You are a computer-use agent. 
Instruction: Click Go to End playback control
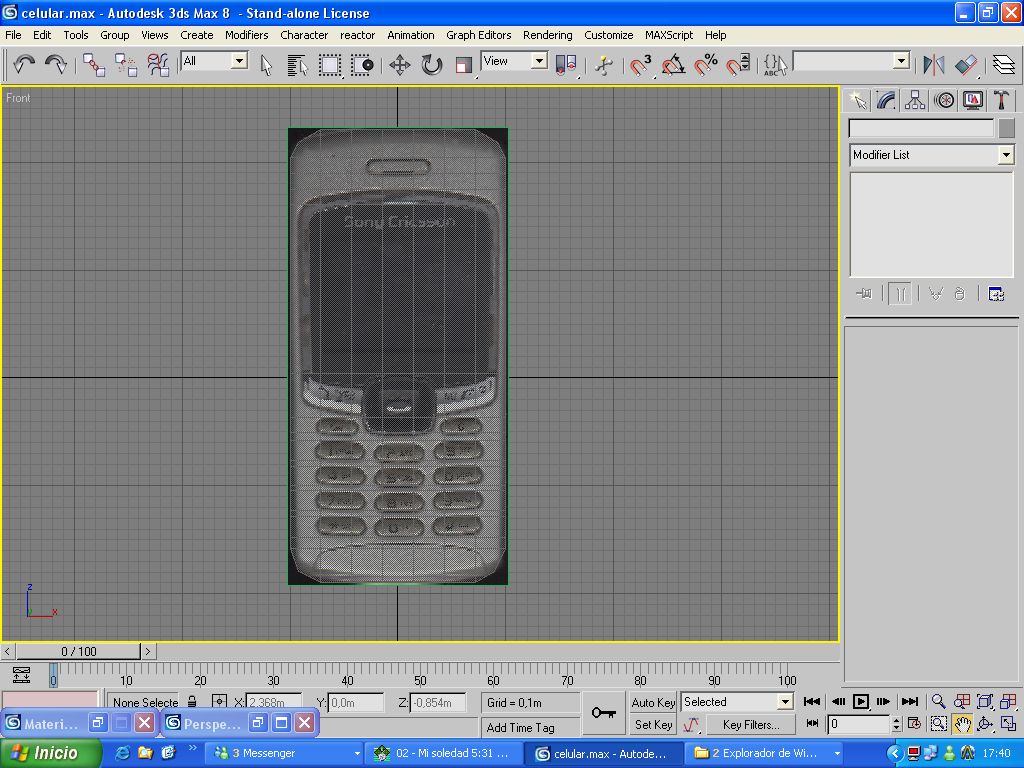(x=909, y=701)
